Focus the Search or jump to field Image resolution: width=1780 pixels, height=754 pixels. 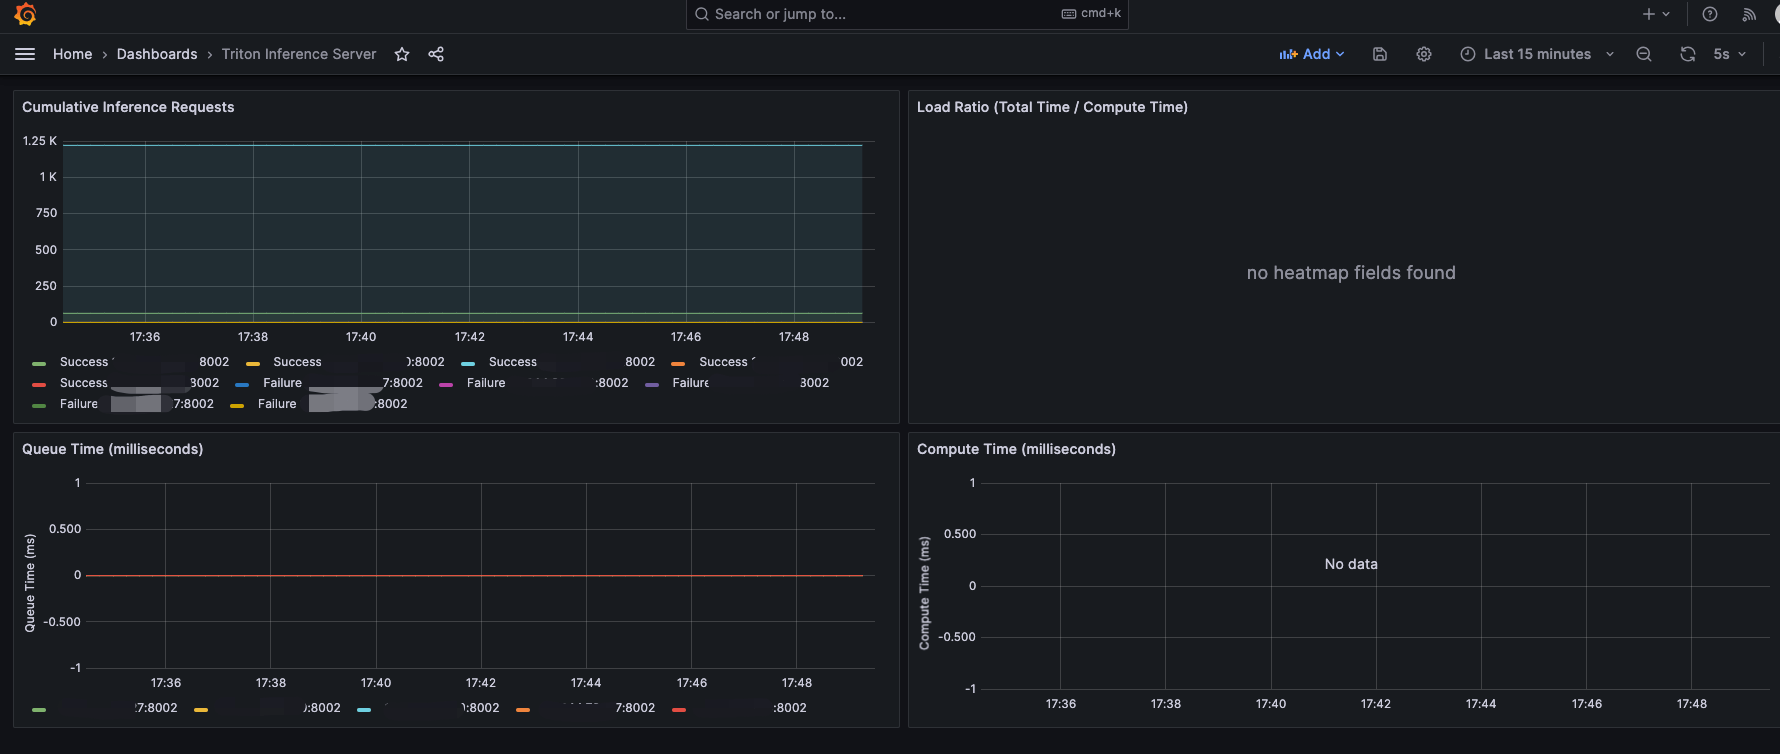click(x=907, y=14)
